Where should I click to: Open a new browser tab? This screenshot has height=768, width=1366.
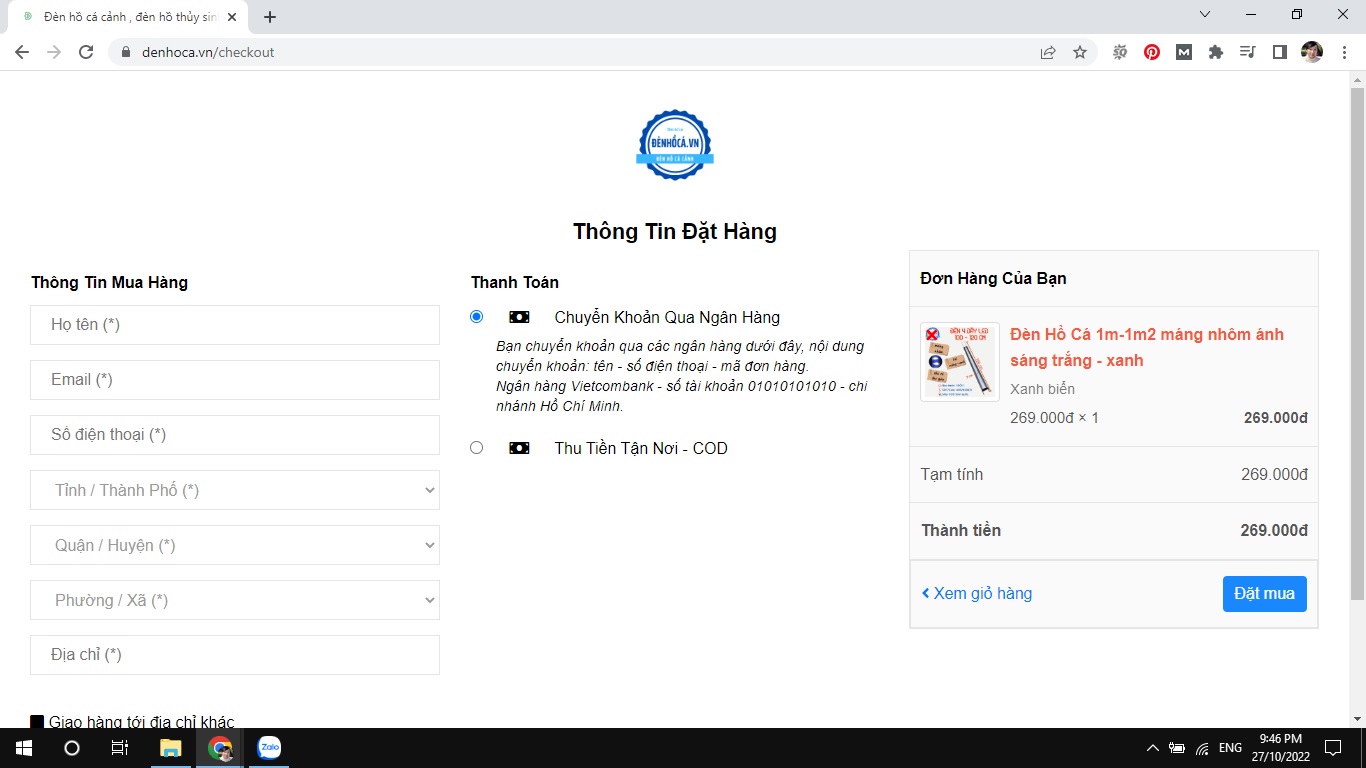270,17
